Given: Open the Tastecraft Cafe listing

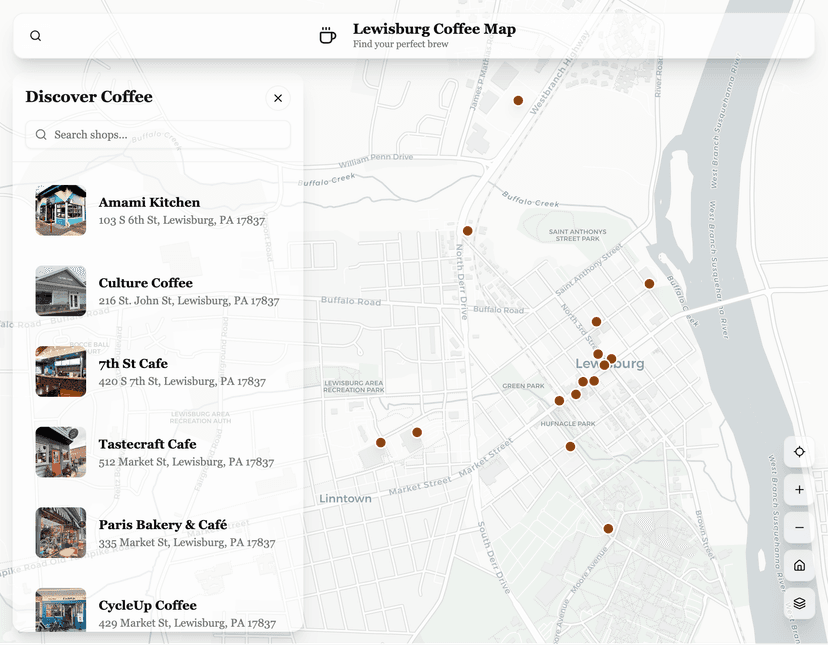Looking at the screenshot, I should tap(160, 452).
